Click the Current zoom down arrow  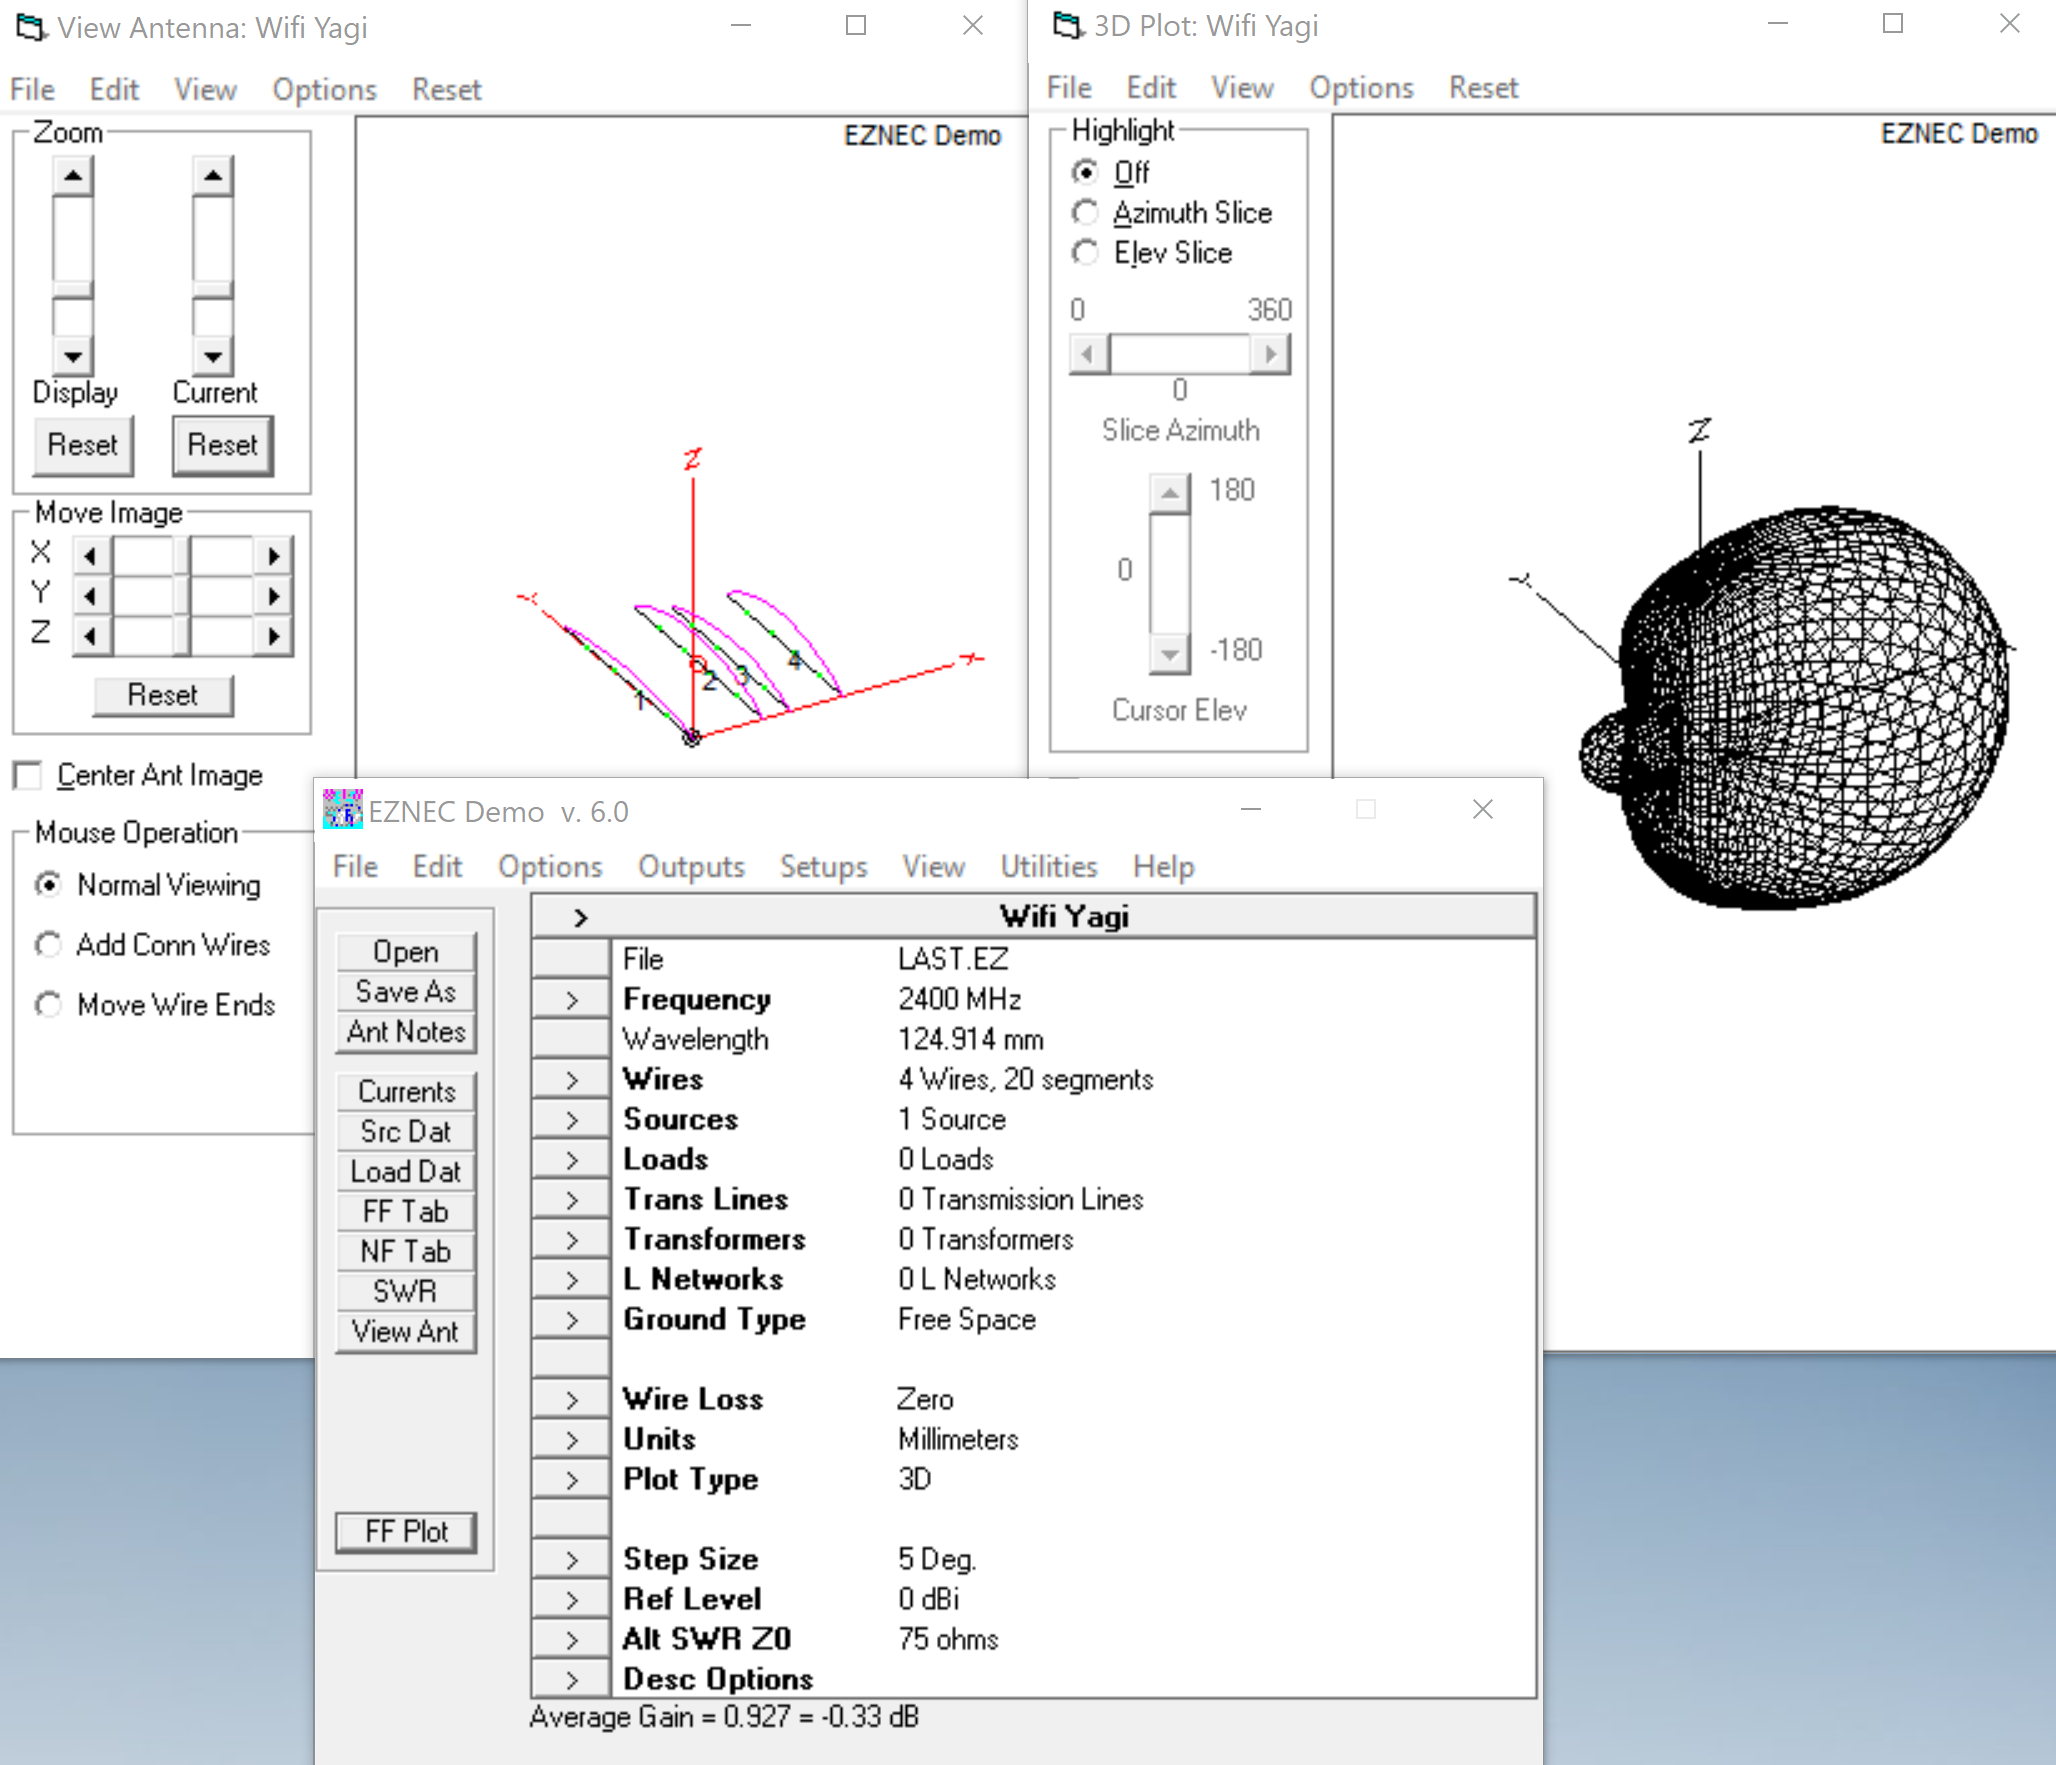point(212,355)
